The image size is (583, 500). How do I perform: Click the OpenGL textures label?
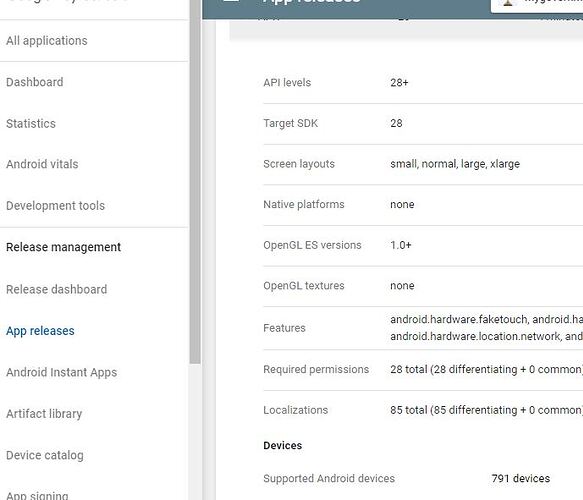click(304, 286)
